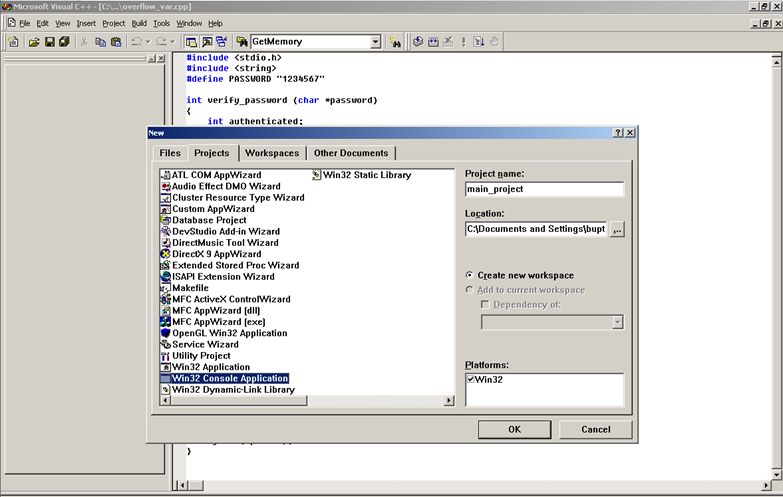Switch to the Files tab
The height and width of the screenshot is (497, 783).
point(170,153)
